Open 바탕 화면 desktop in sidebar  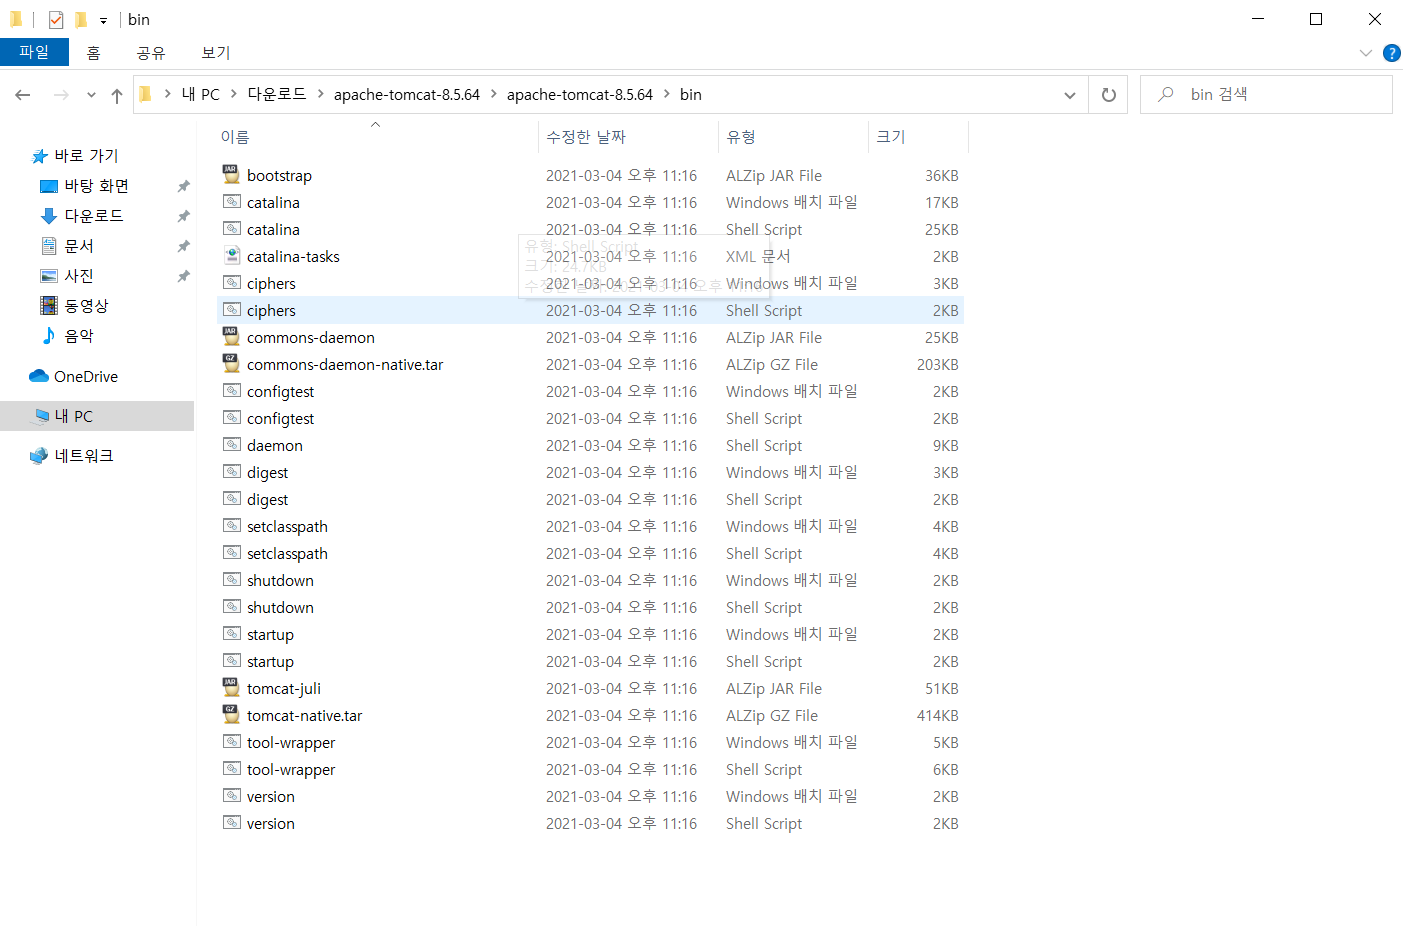pyautogui.click(x=85, y=186)
